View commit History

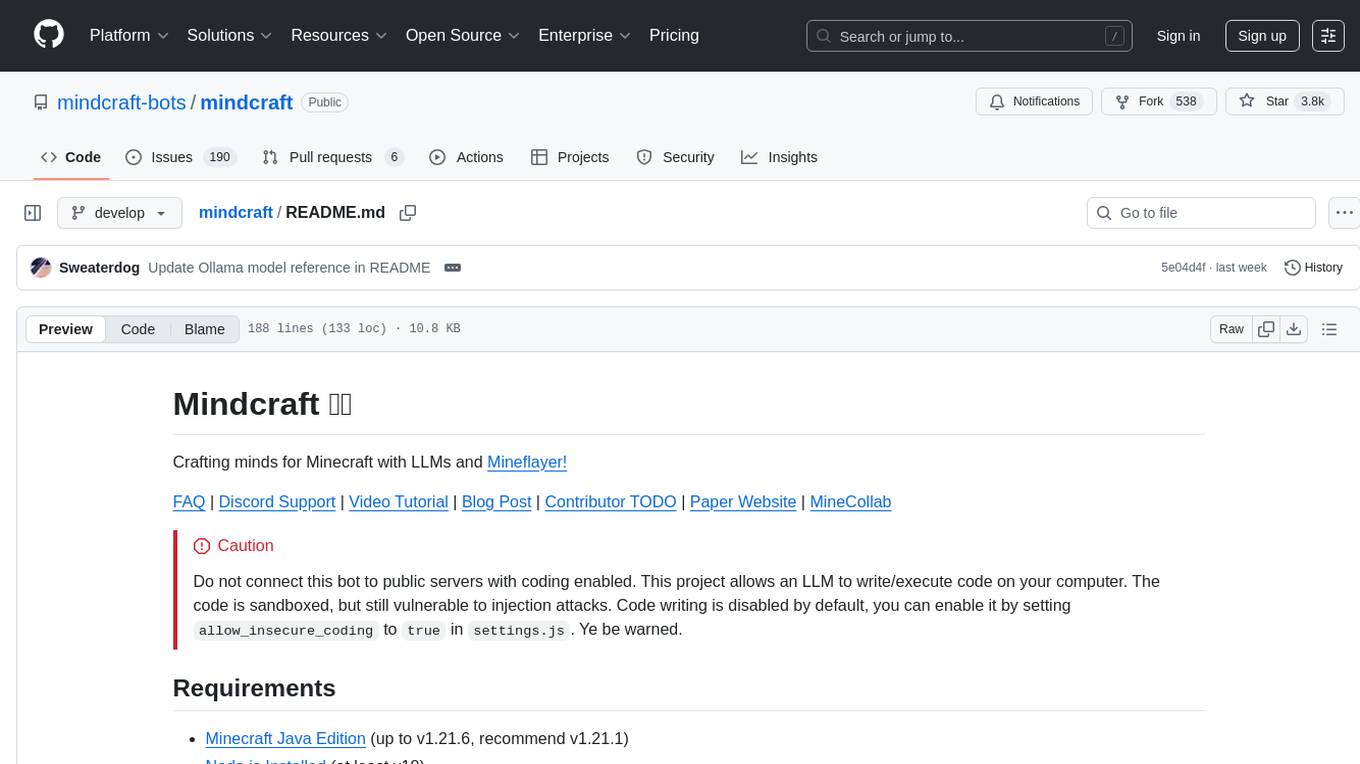point(1313,268)
